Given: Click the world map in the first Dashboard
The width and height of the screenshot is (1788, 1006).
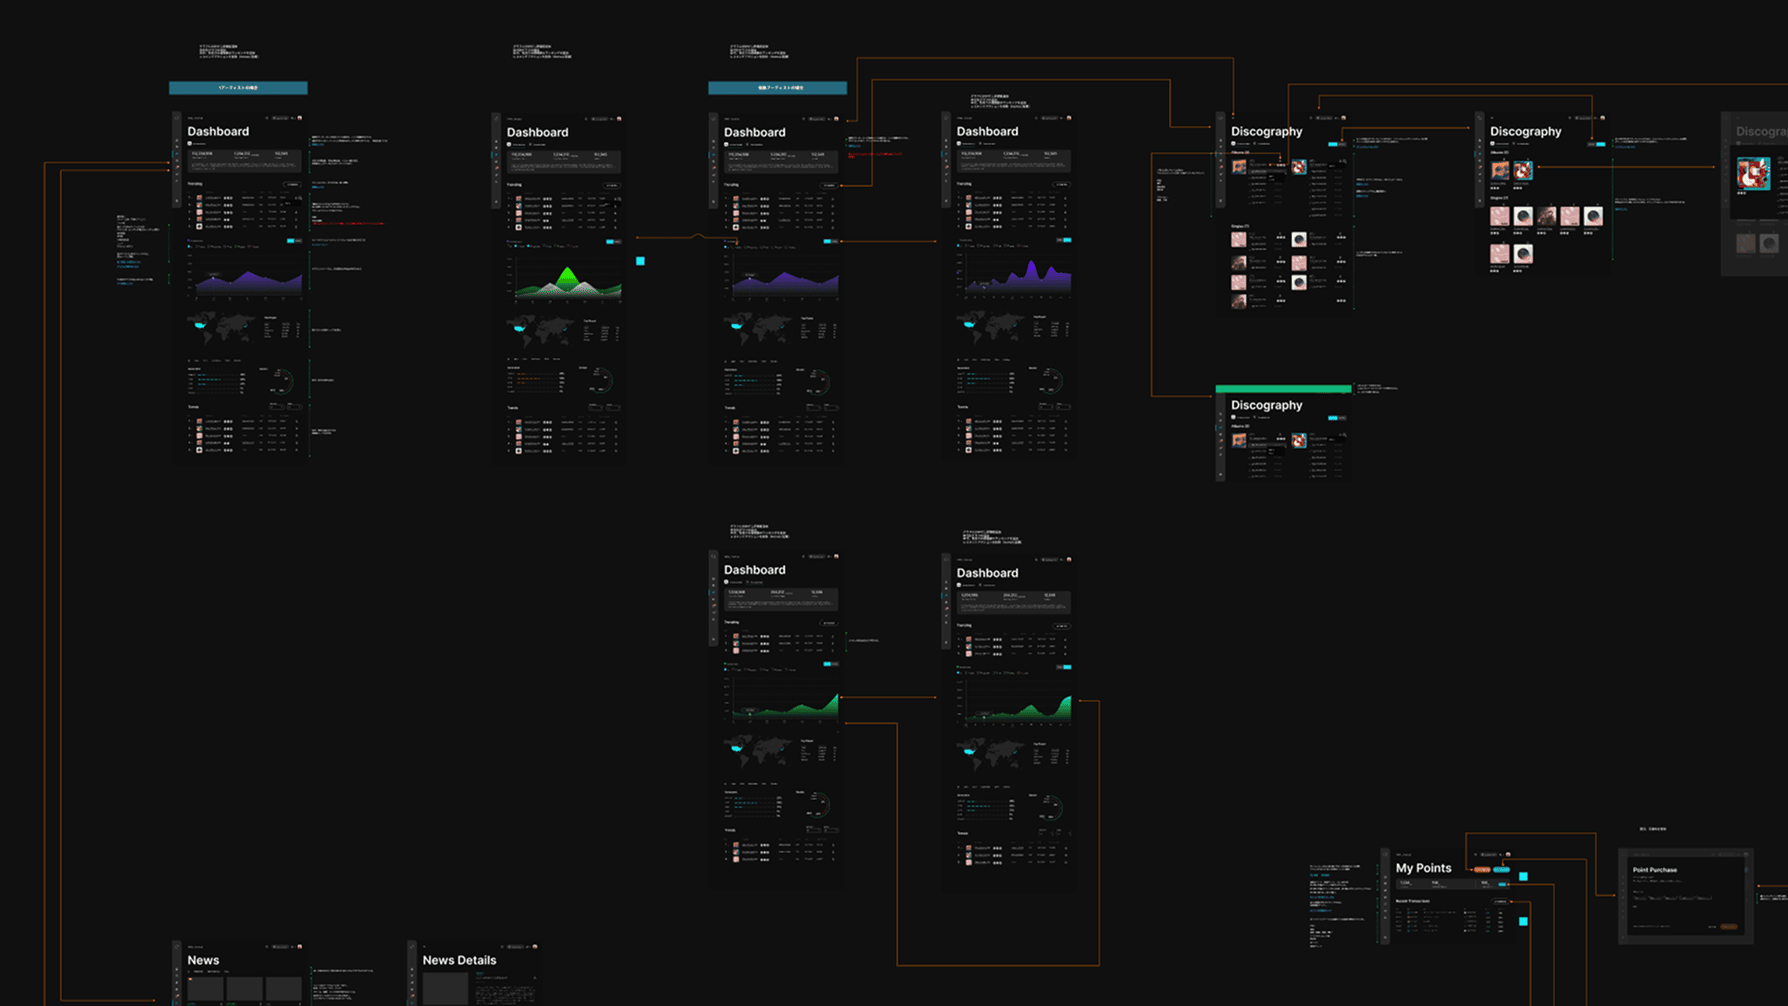Looking at the screenshot, I should [222, 326].
